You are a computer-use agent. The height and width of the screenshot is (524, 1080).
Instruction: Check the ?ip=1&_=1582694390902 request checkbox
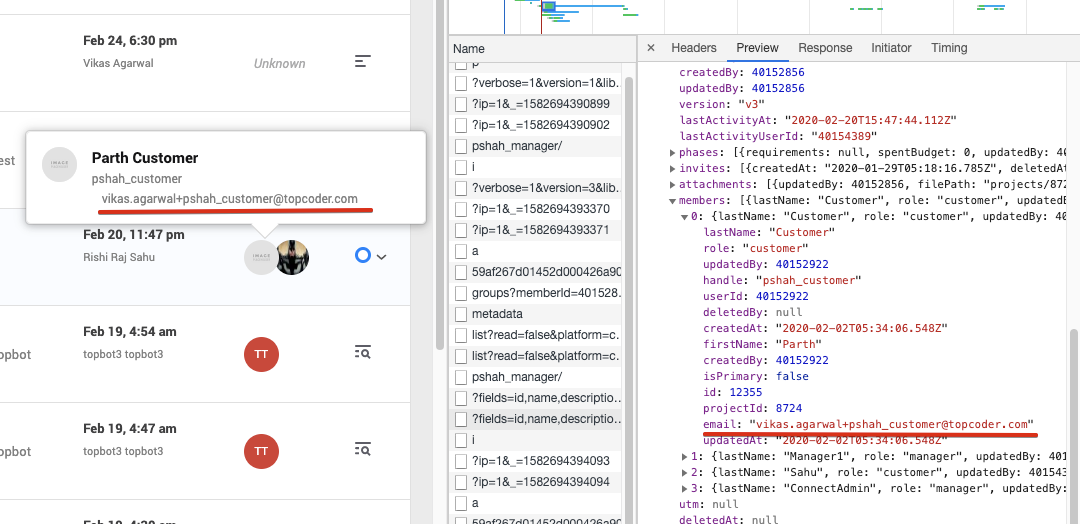[x=461, y=125]
